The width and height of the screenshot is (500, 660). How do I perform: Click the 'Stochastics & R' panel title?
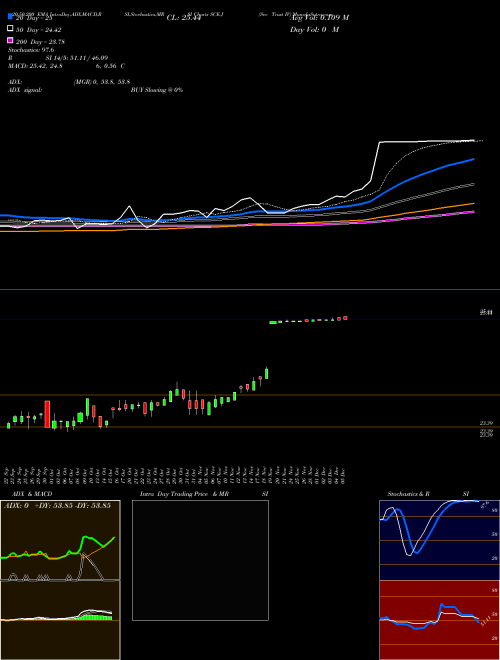[408, 494]
